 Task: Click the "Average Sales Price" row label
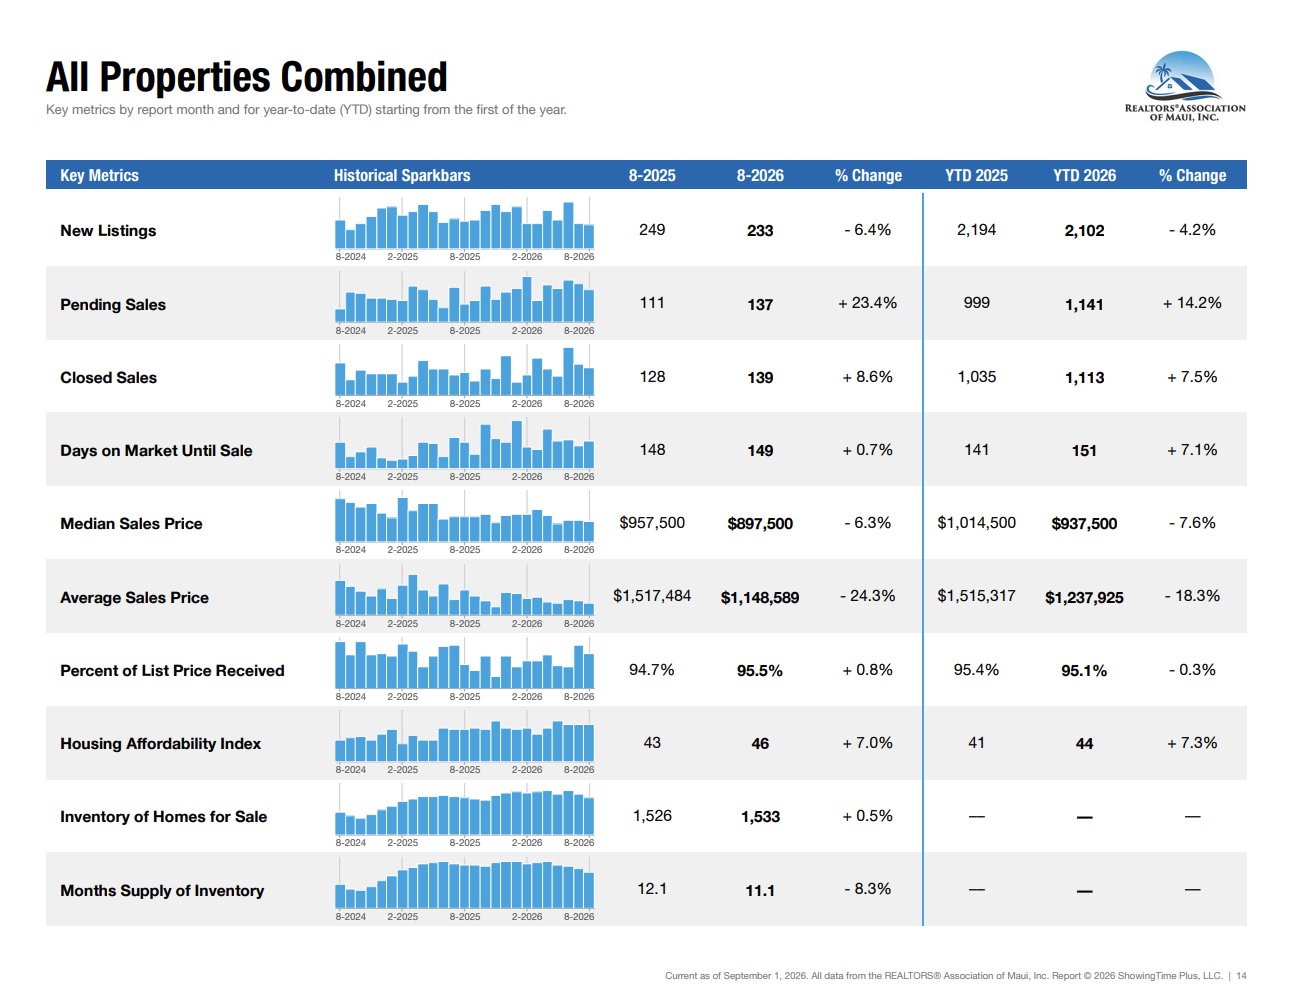(134, 598)
